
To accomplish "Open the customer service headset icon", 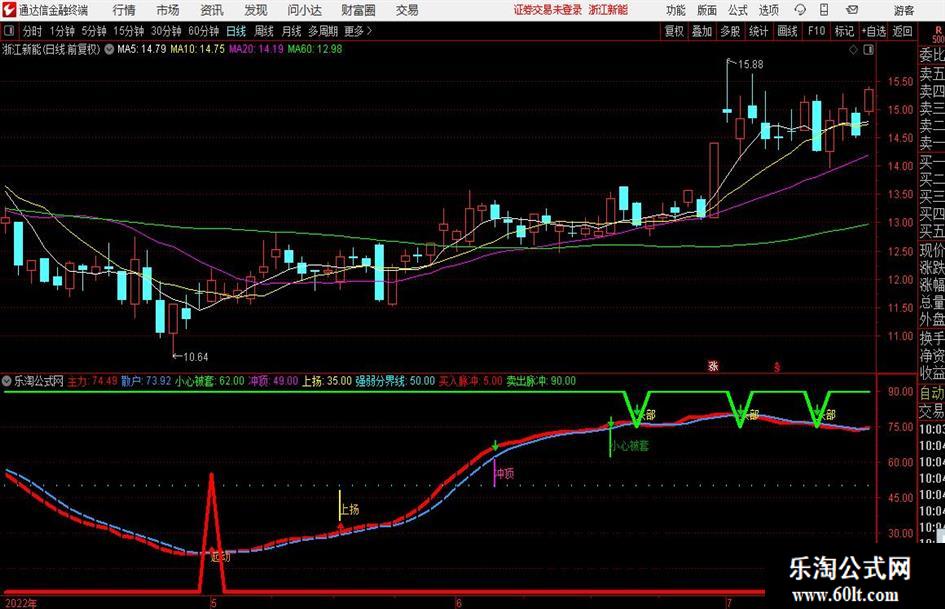I will tap(800, 10).
